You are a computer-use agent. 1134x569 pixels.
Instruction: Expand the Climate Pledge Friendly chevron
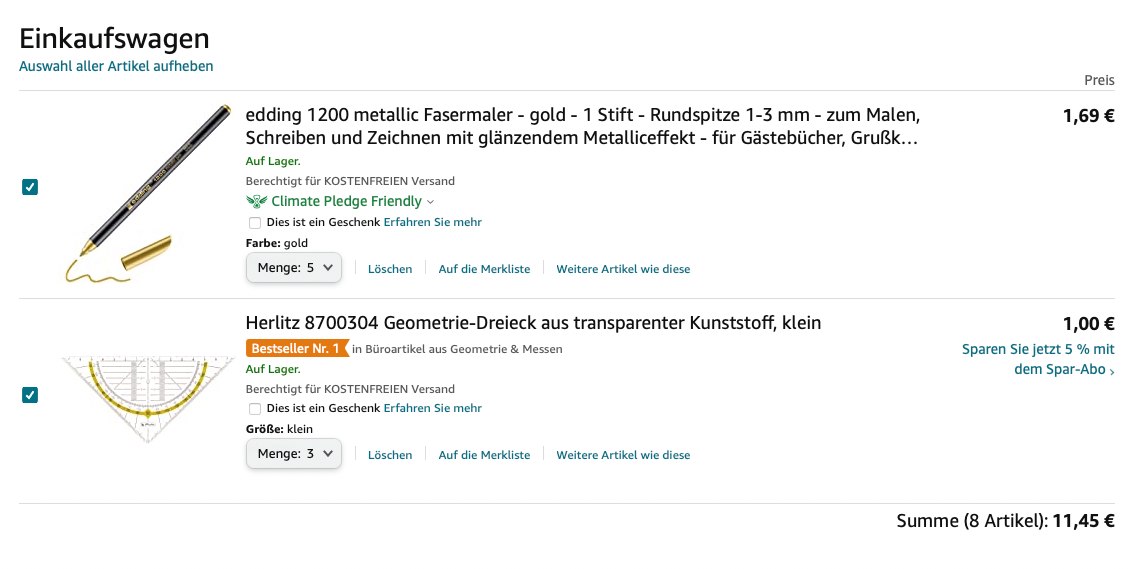point(430,202)
